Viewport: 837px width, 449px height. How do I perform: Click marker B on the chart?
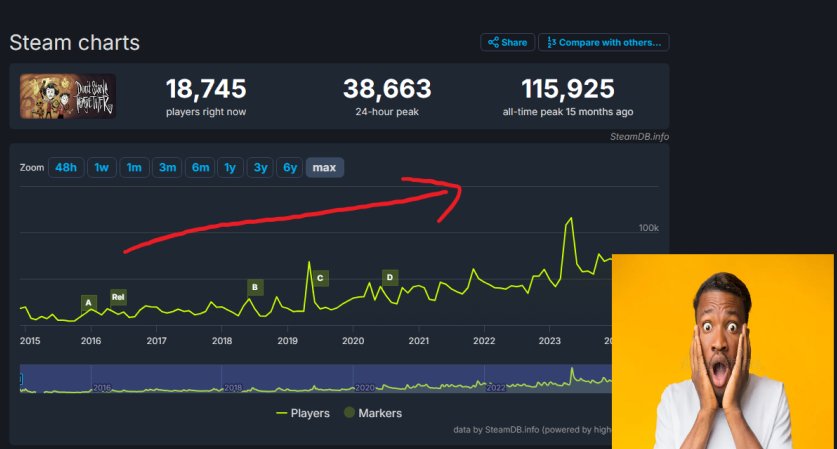coord(255,287)
